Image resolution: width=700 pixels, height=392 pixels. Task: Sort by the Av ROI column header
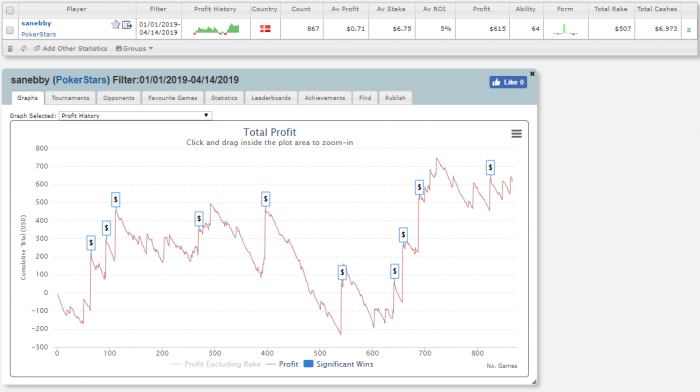tap(434, 9)
